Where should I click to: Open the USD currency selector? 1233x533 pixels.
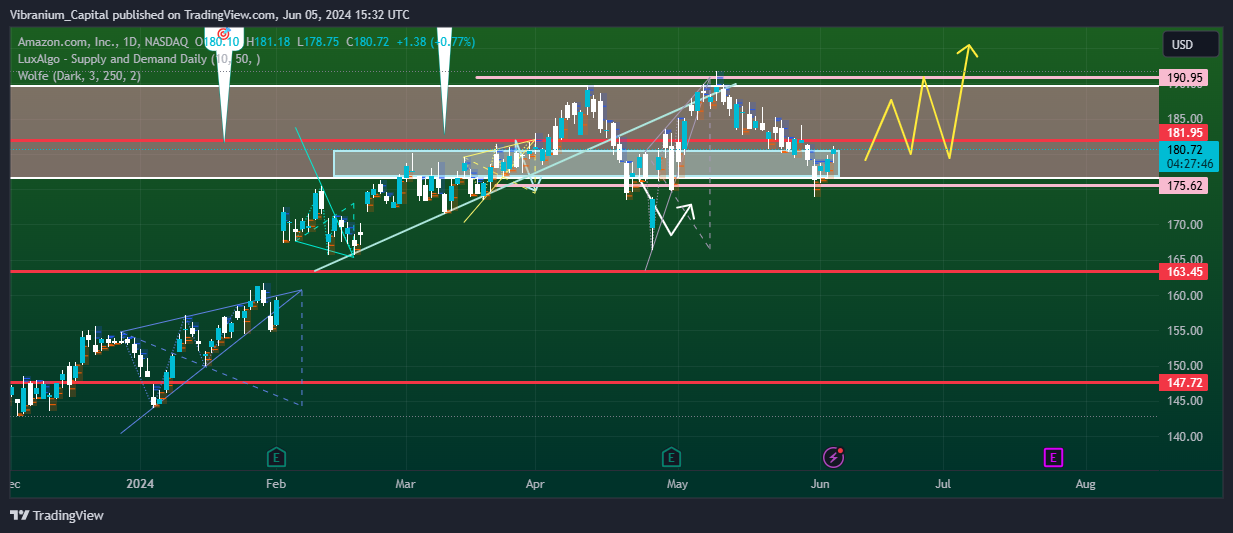click(1190, 44)
